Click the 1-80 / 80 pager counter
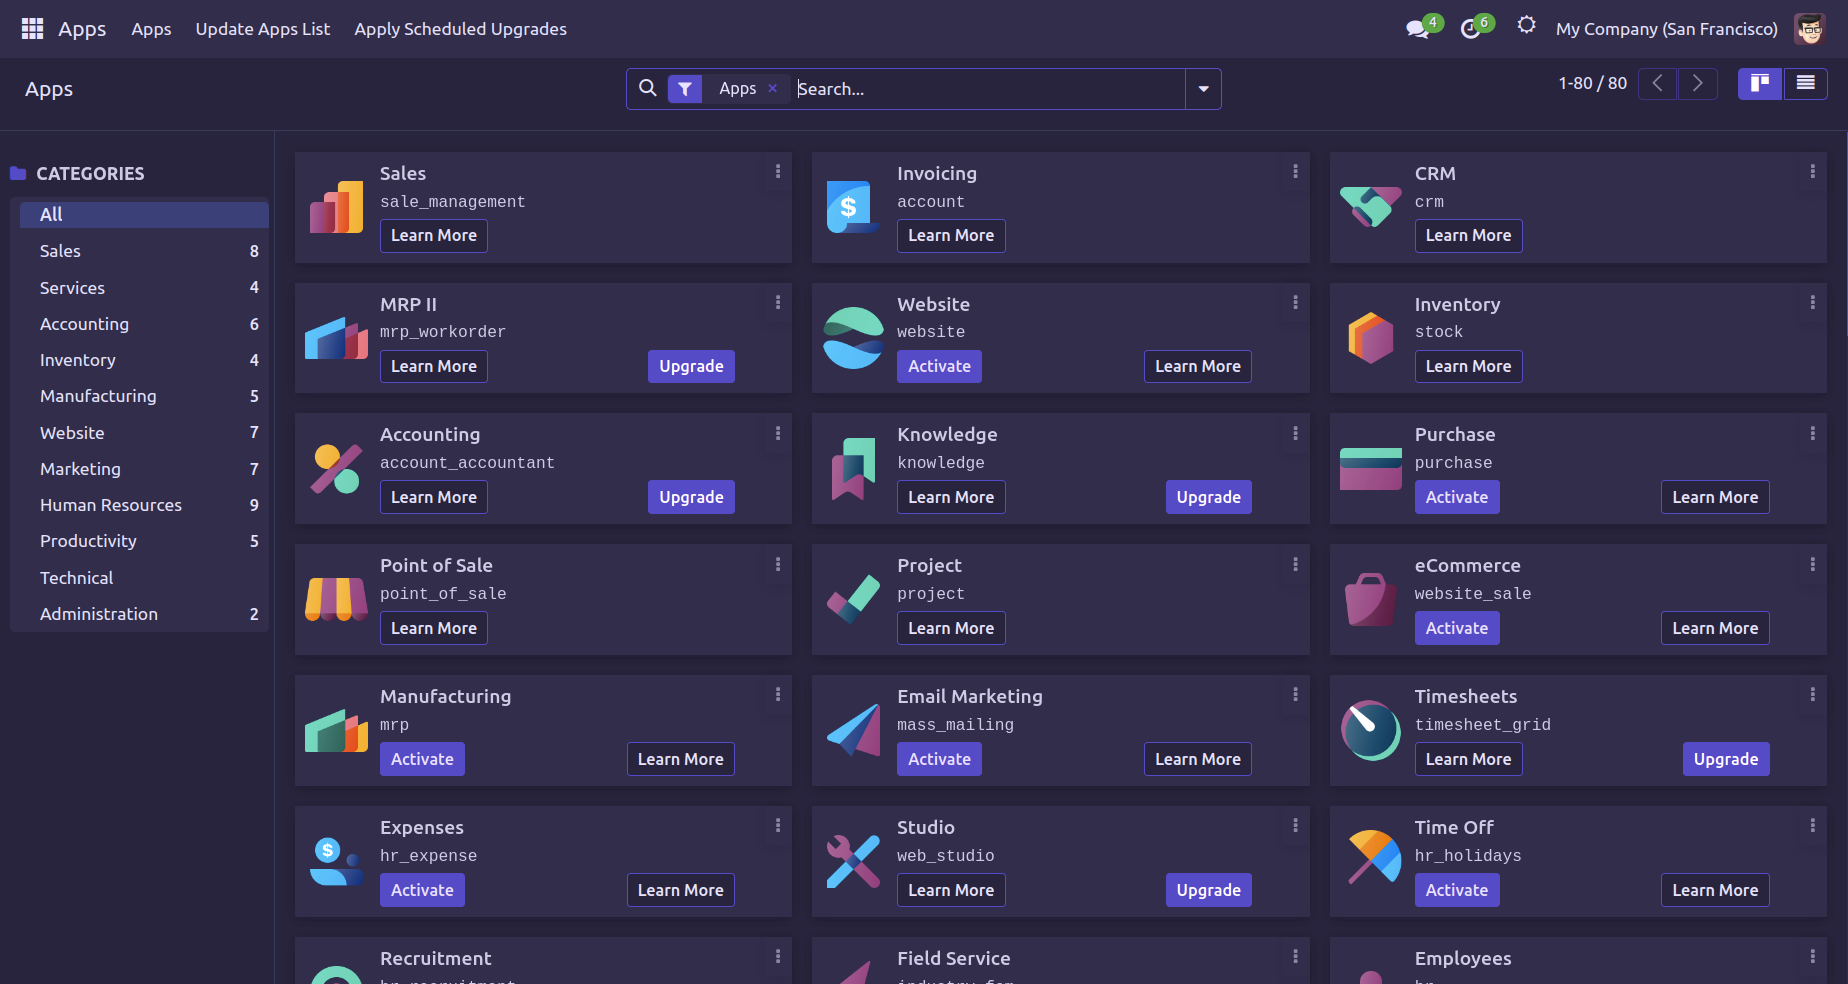This screenshot has height=984, width=1848. pyautogui.click(x=1592, y=84)
